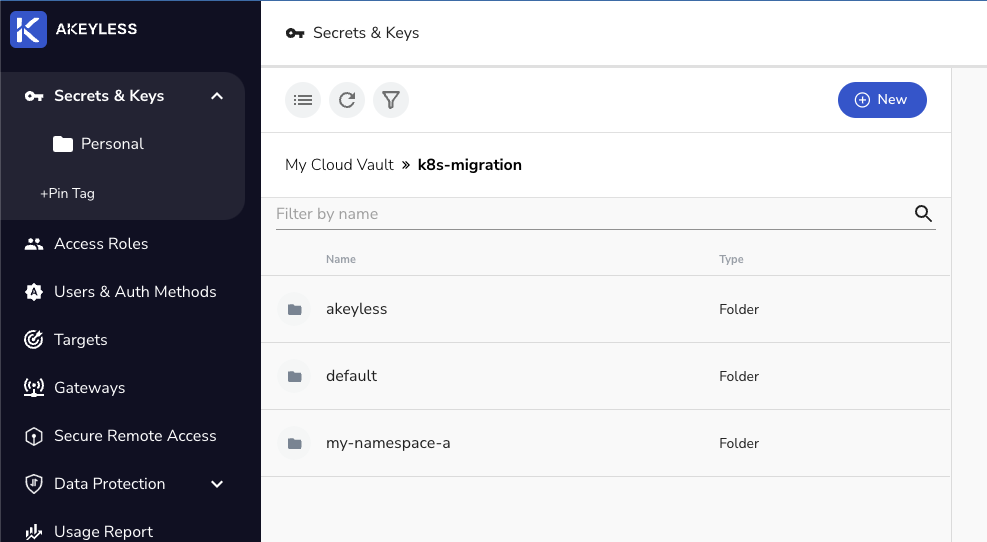Screen dimensions: 987x542
Task: Click +Pin Tag link
Action: (67, 193)
